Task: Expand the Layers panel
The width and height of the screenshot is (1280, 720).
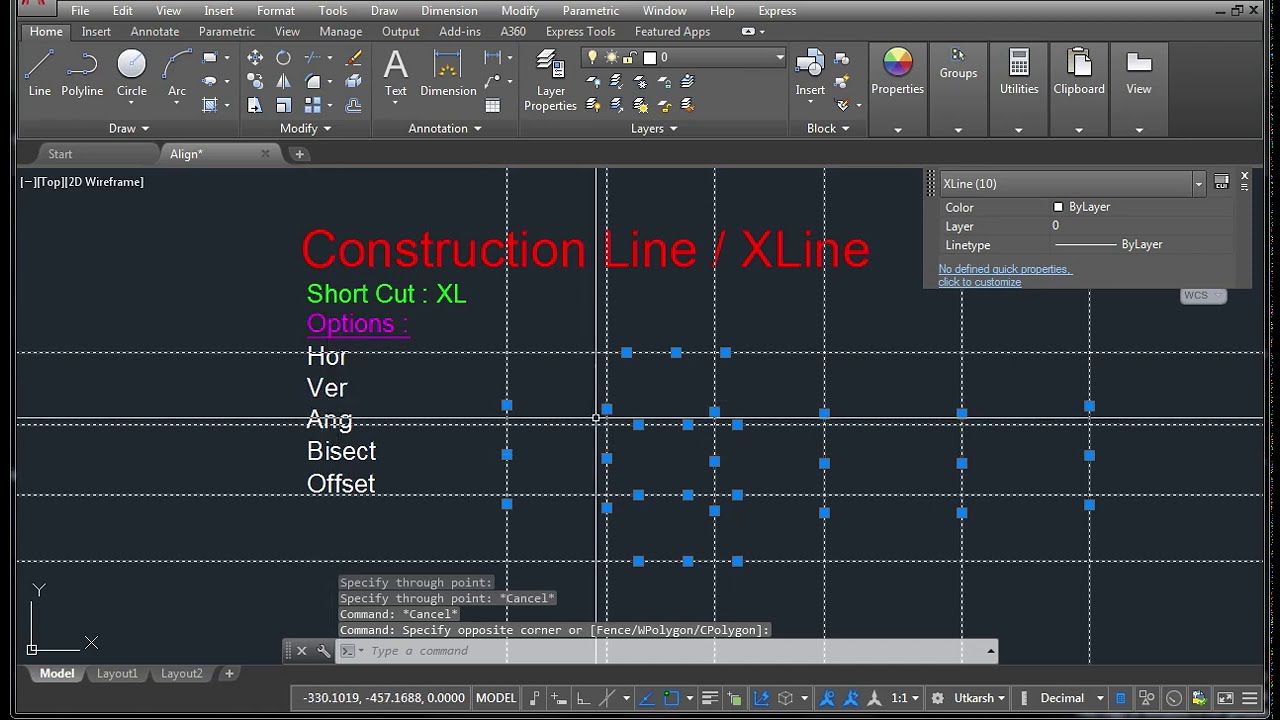Action: tap(654, 128)
